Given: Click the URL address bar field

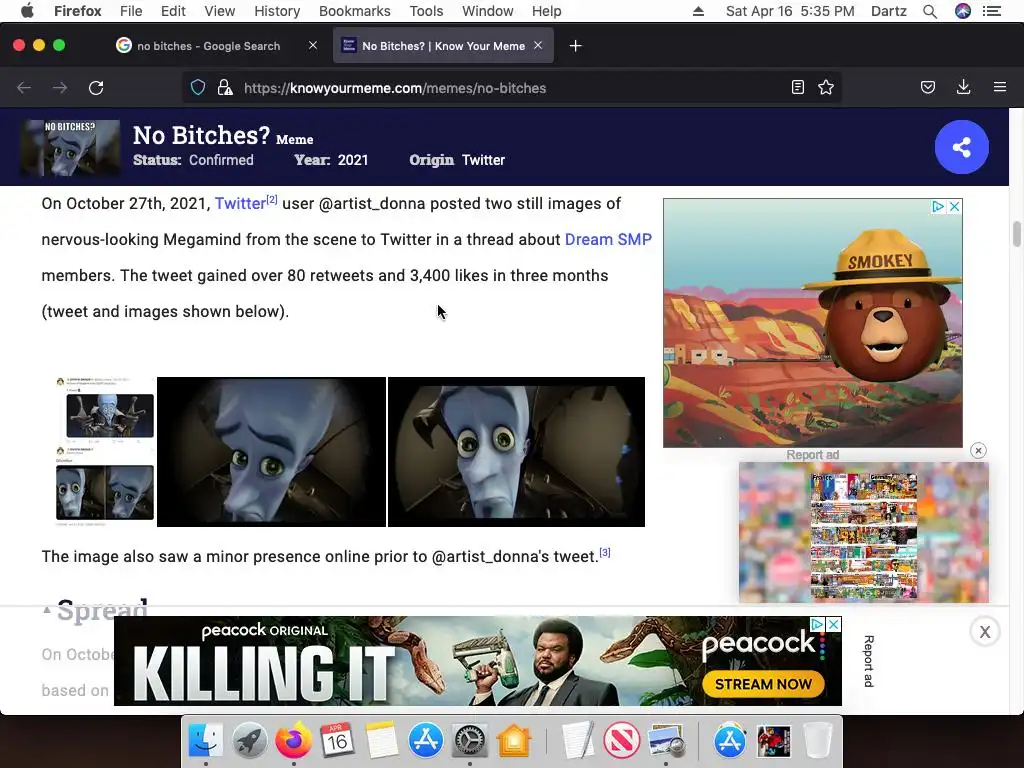Looking at the screenshot, I should click(x=511, y=88).
